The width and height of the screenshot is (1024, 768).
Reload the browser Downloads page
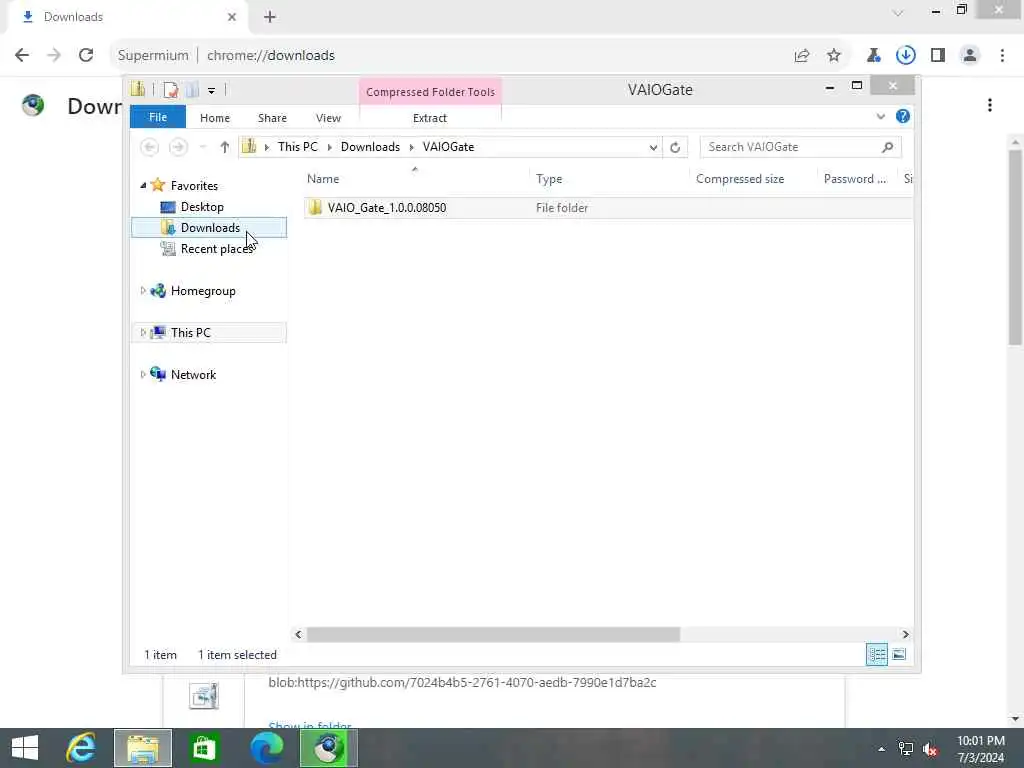86,56
